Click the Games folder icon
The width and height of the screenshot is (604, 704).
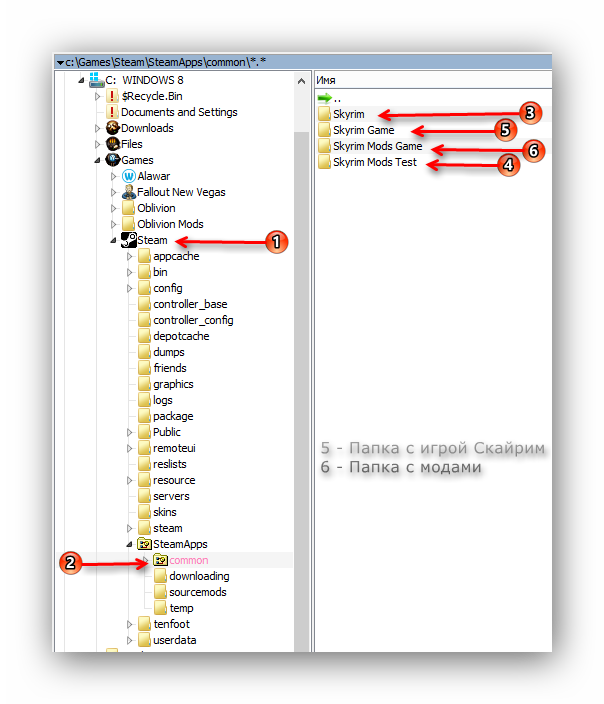click(x=112, y=160)
